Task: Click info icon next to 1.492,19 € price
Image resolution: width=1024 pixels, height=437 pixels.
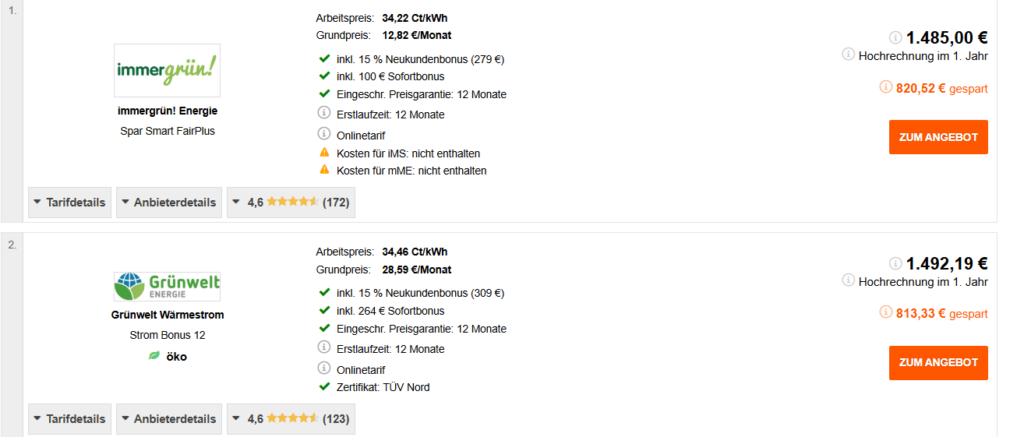Action: pos(895,263)
